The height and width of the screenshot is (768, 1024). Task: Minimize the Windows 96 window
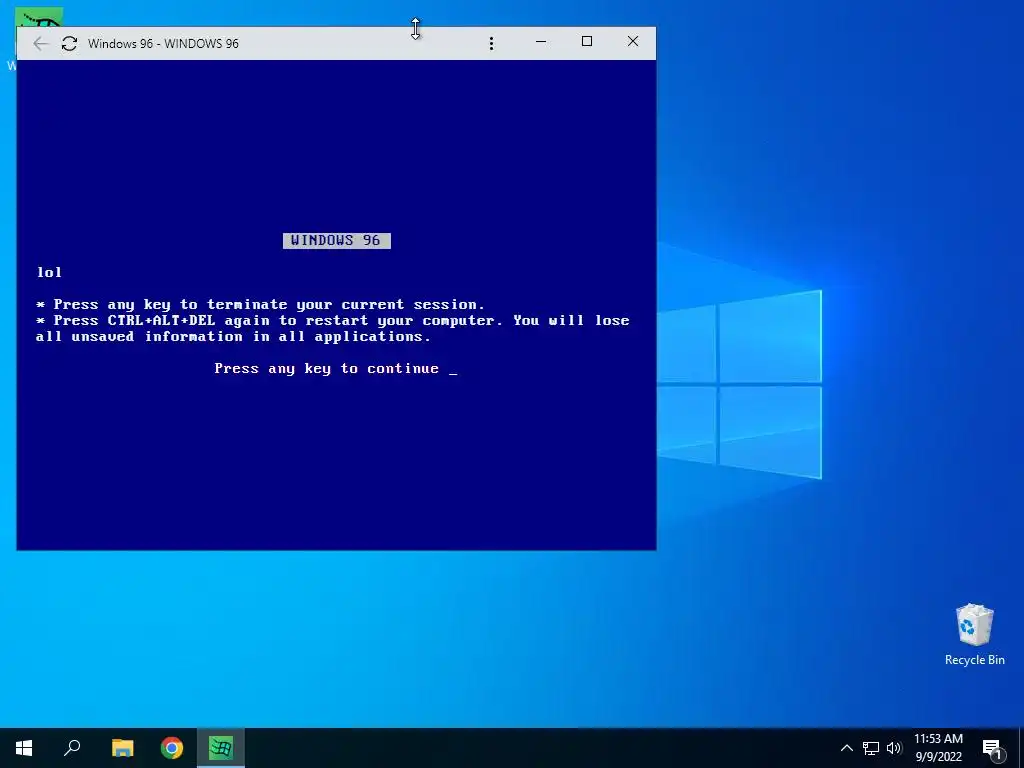(541, 42)
